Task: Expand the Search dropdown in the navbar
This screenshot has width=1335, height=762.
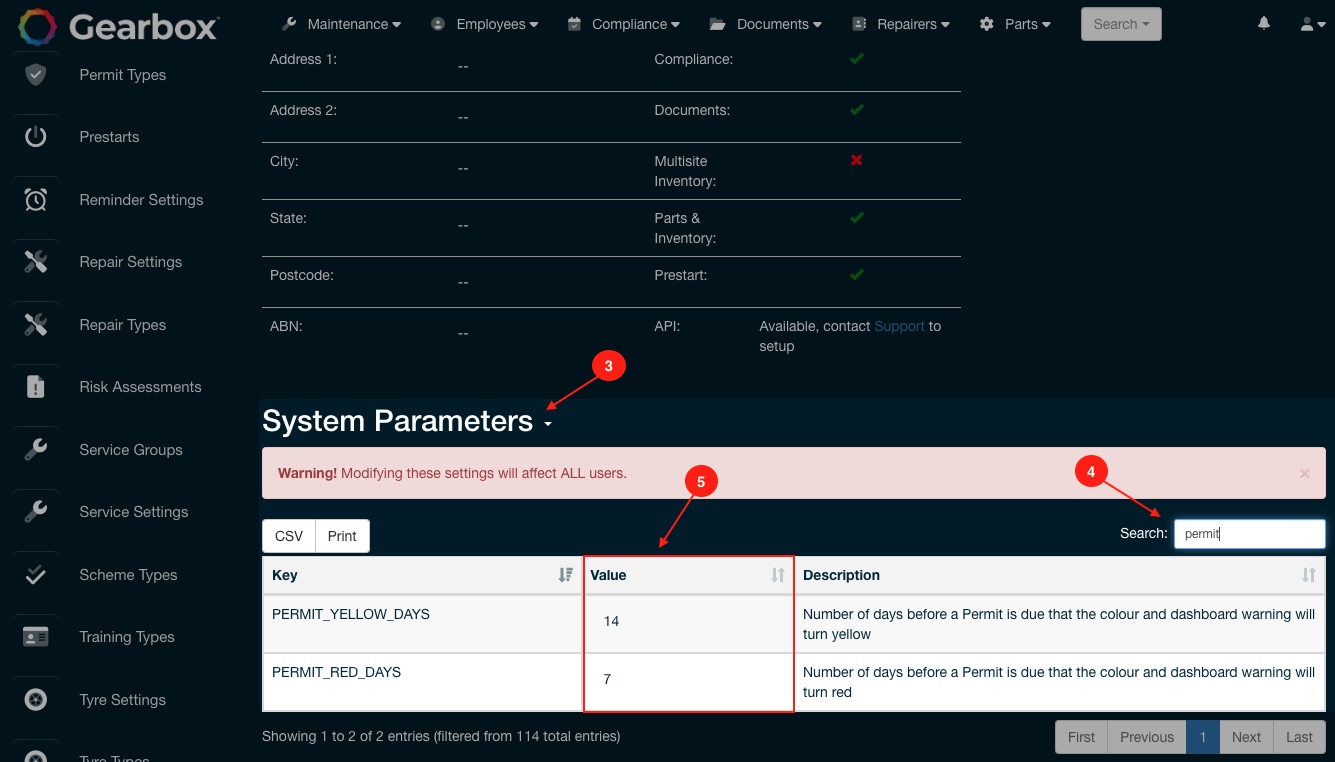Action: pyautogui.click(x=1120, y=23)
